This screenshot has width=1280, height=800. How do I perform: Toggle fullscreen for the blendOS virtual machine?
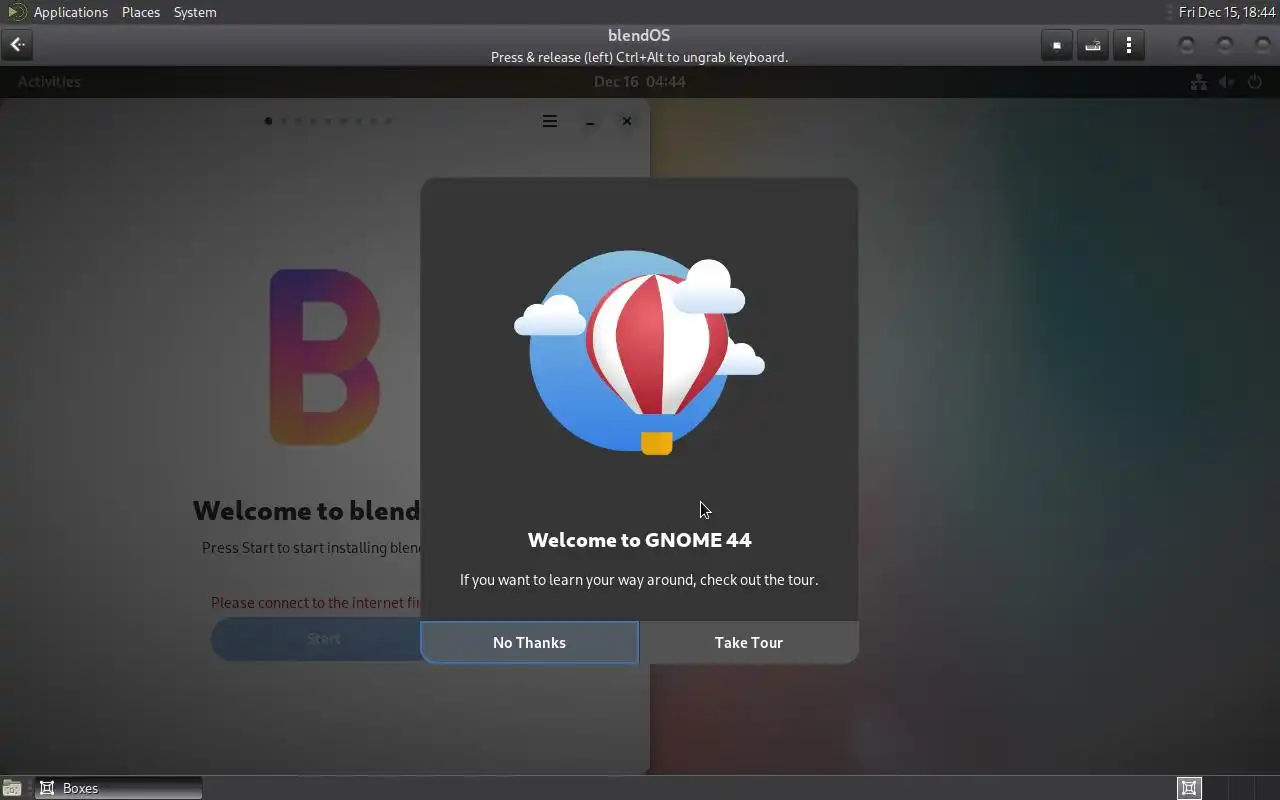[1056, 45]
